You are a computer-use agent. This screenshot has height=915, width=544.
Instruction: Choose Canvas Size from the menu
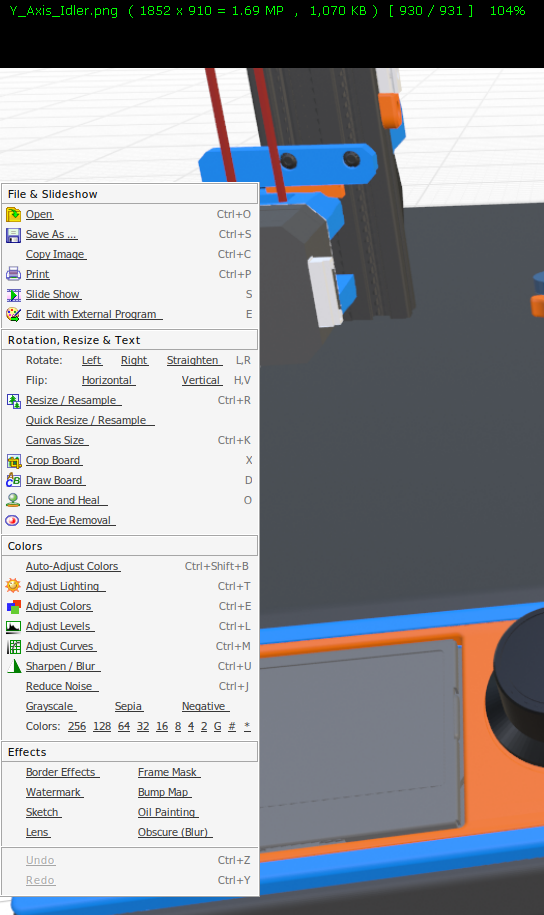click(57, 441)
